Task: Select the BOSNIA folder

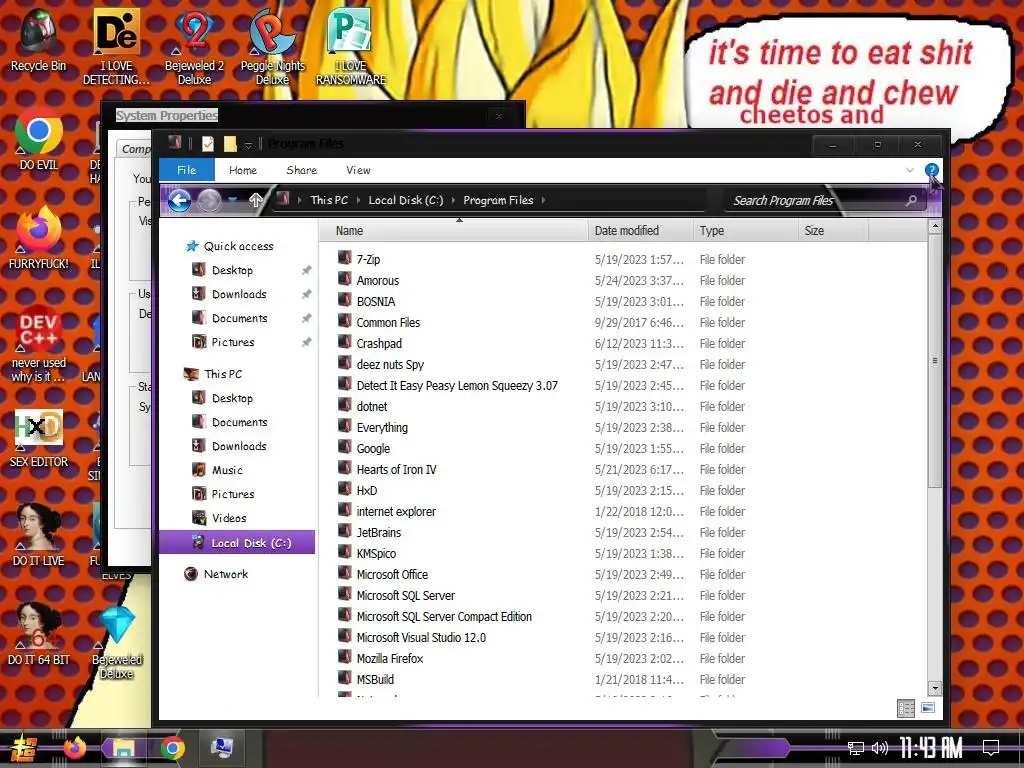Action: click(376, 301)
